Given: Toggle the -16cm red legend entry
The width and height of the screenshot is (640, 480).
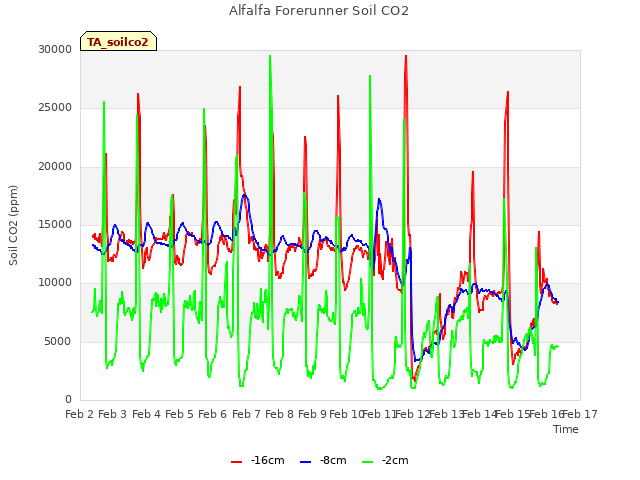Looking at the screenshot, I should point(258,460).
